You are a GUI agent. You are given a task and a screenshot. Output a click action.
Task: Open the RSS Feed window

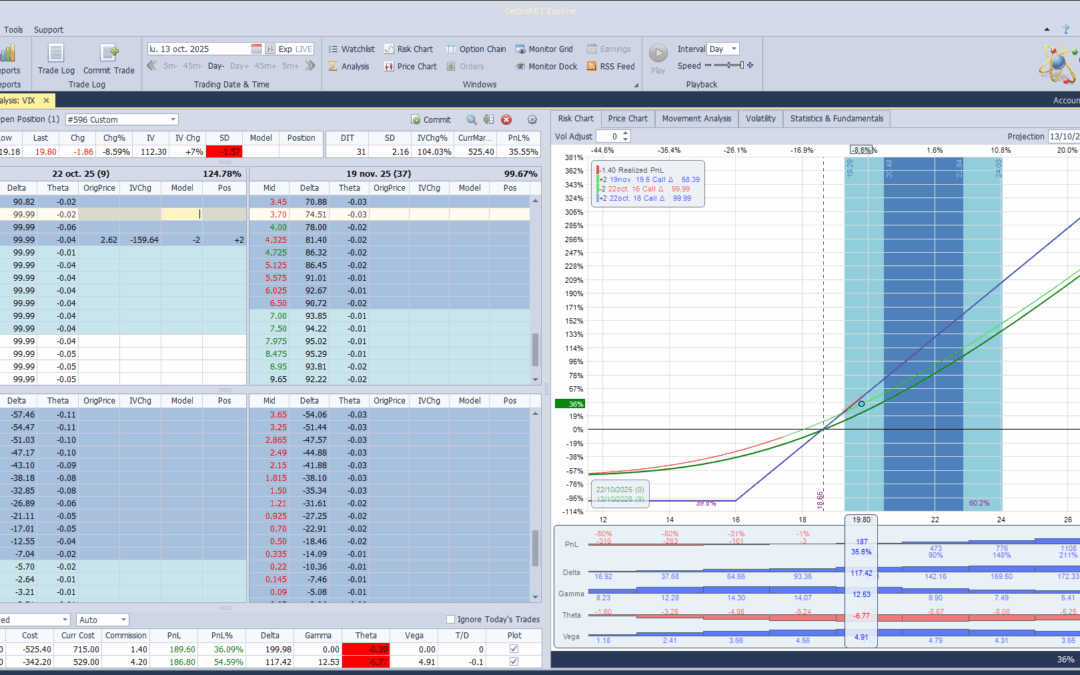[611, 66]
